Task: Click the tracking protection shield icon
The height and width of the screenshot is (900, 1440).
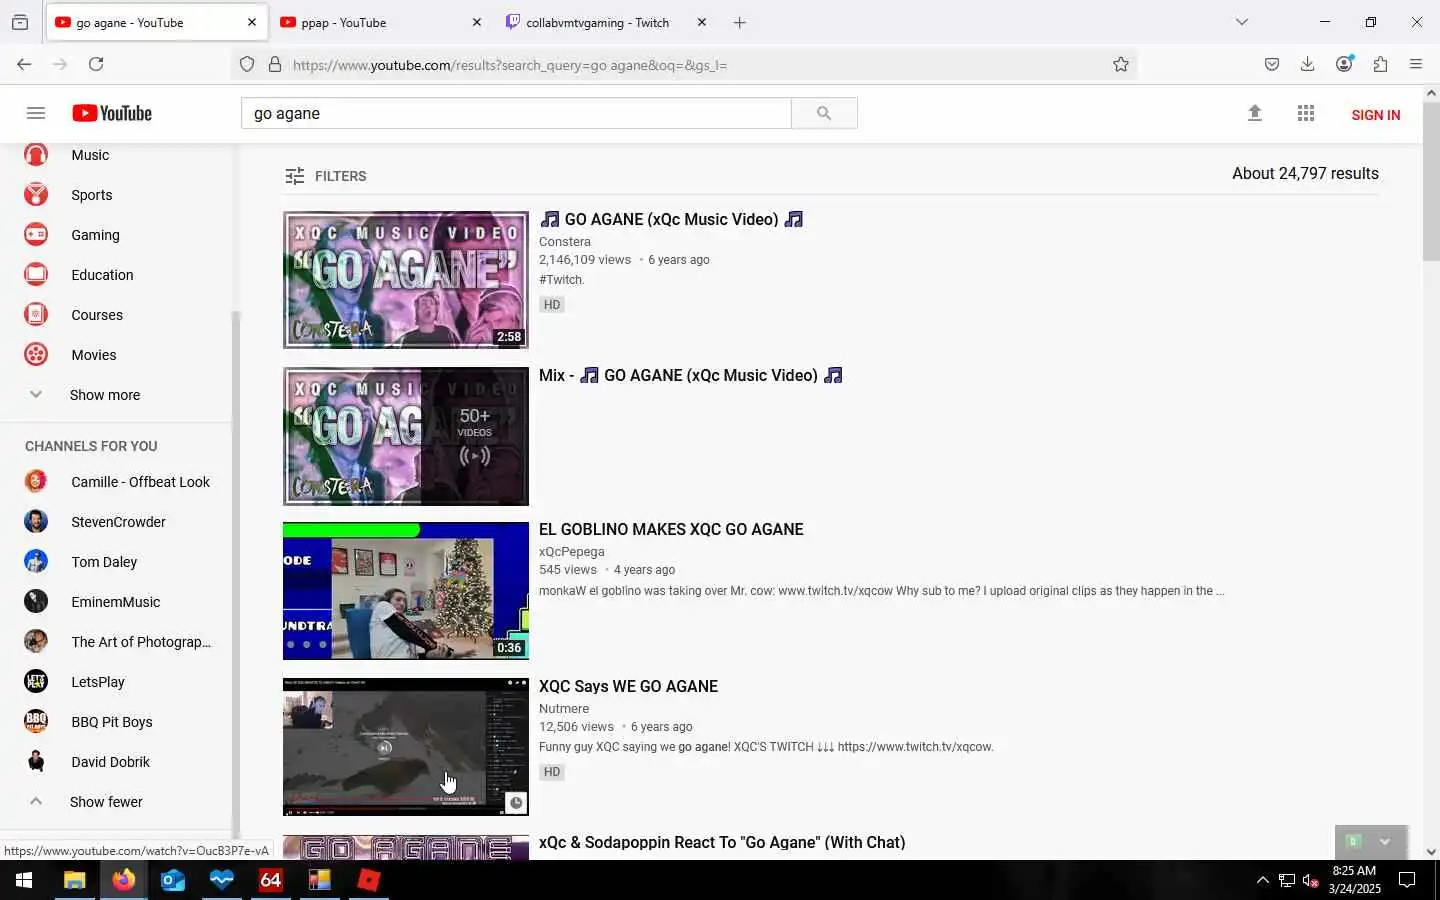Action: point(247,65)
